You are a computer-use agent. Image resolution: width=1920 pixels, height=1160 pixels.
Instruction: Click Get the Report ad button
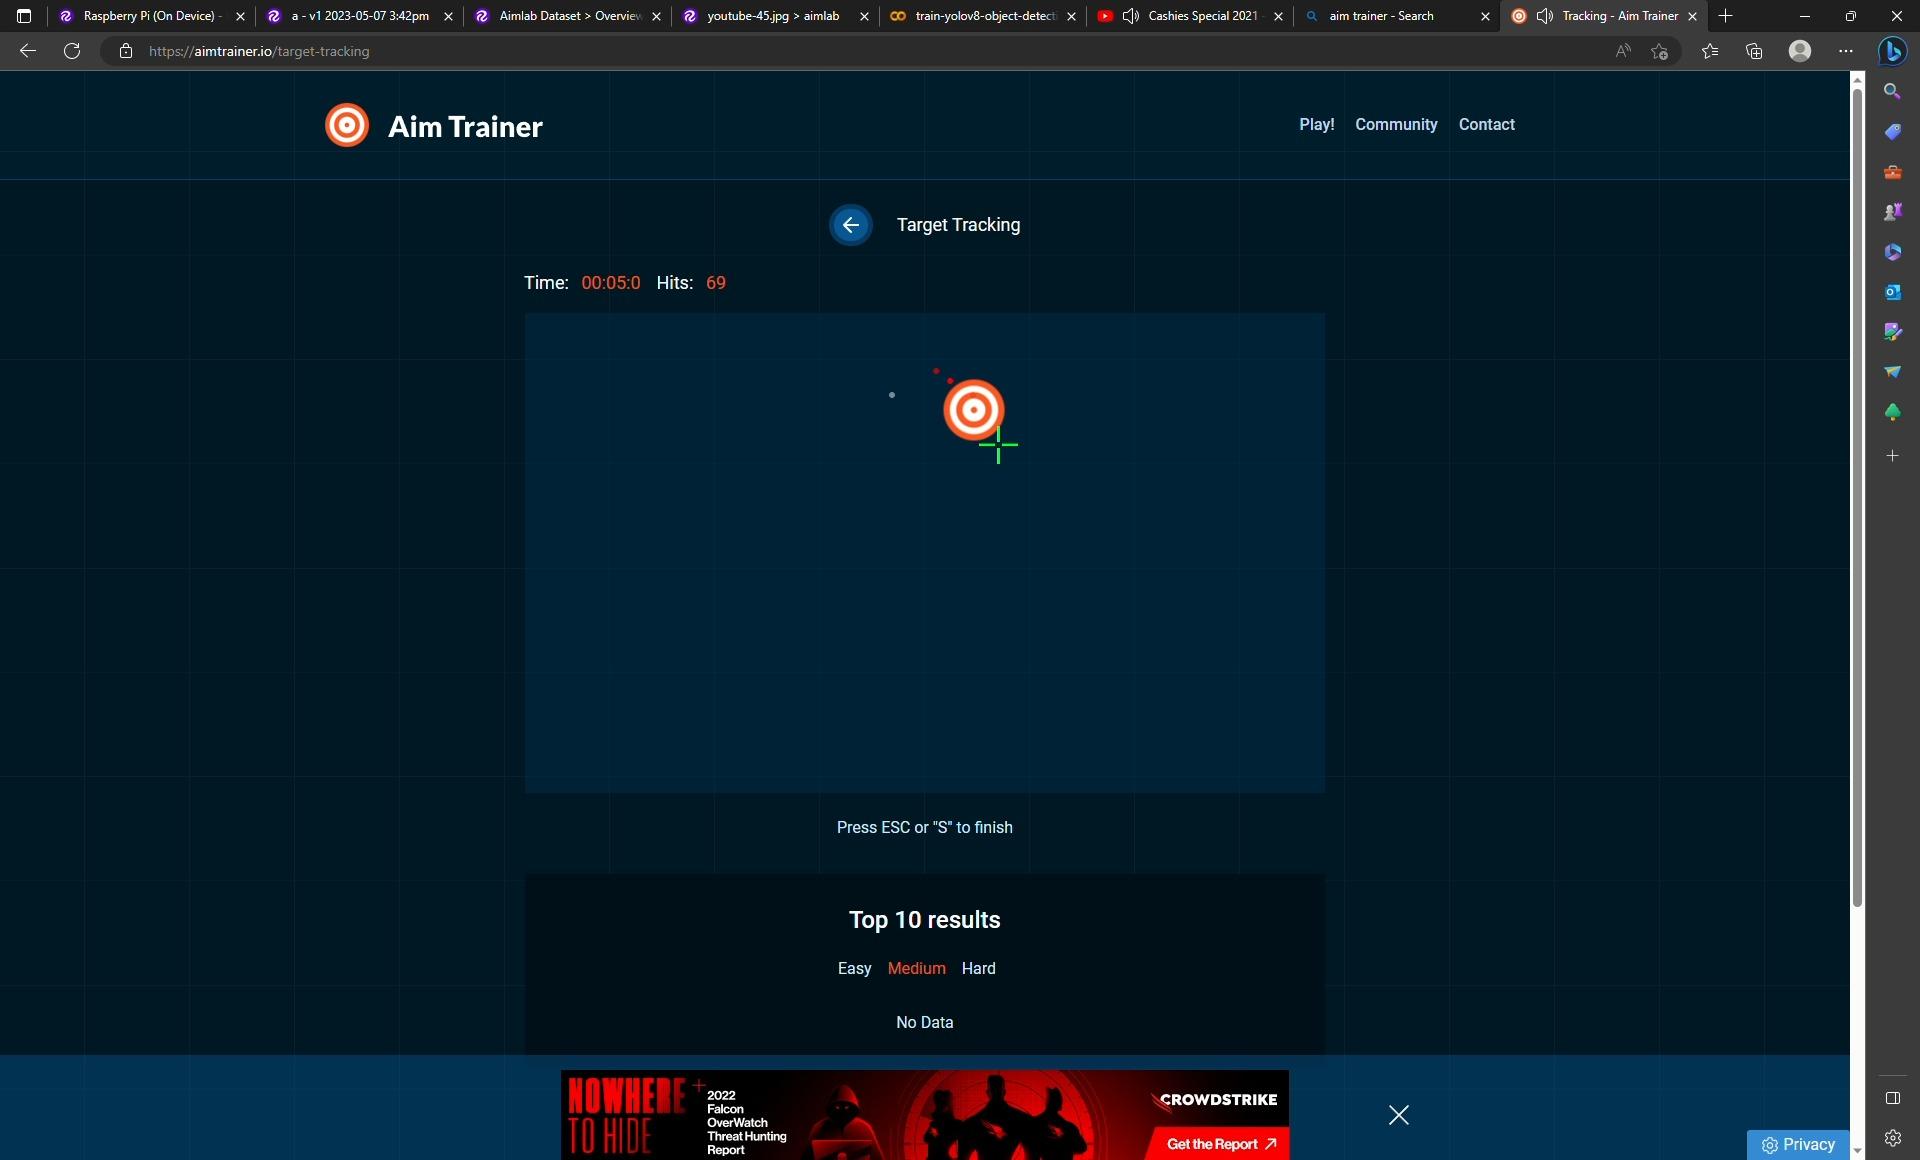[1220, 1144]
